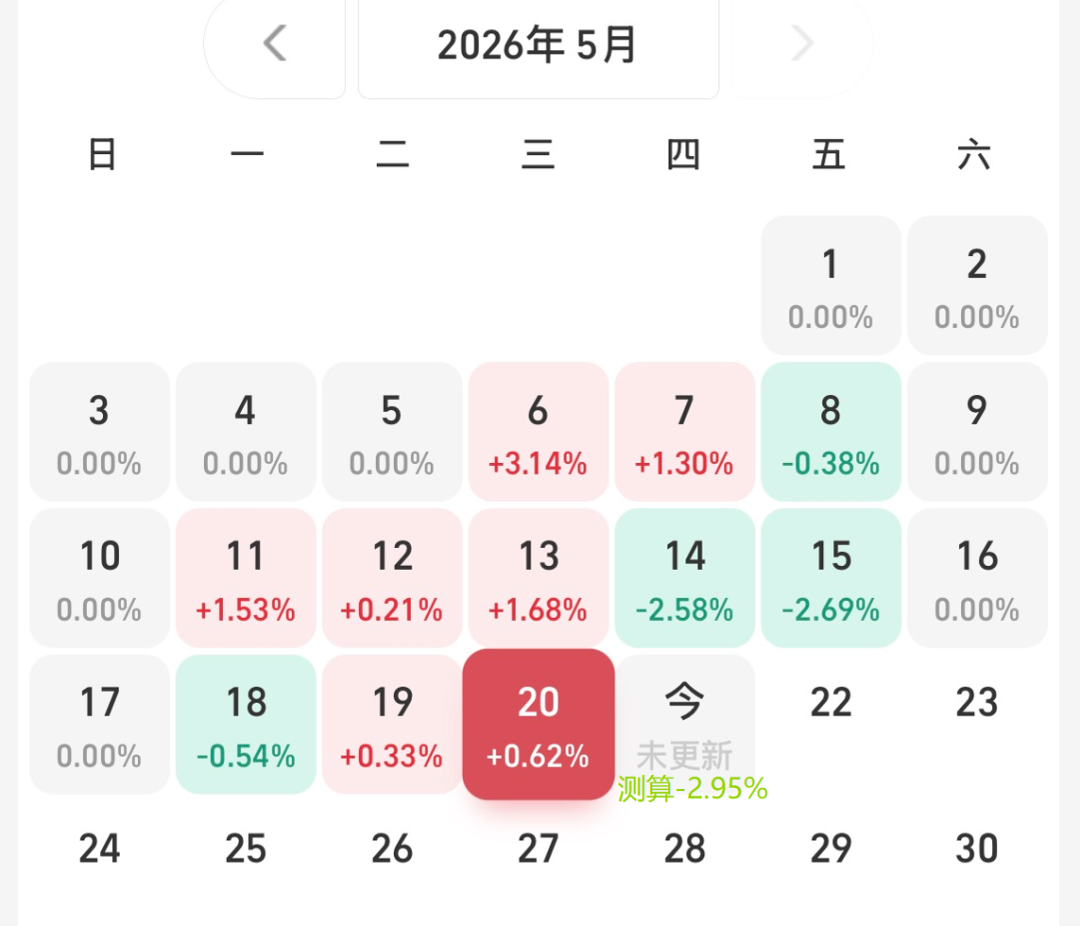Select day 5 in the calendar
1080x926 pixels.
click(392, 432)
